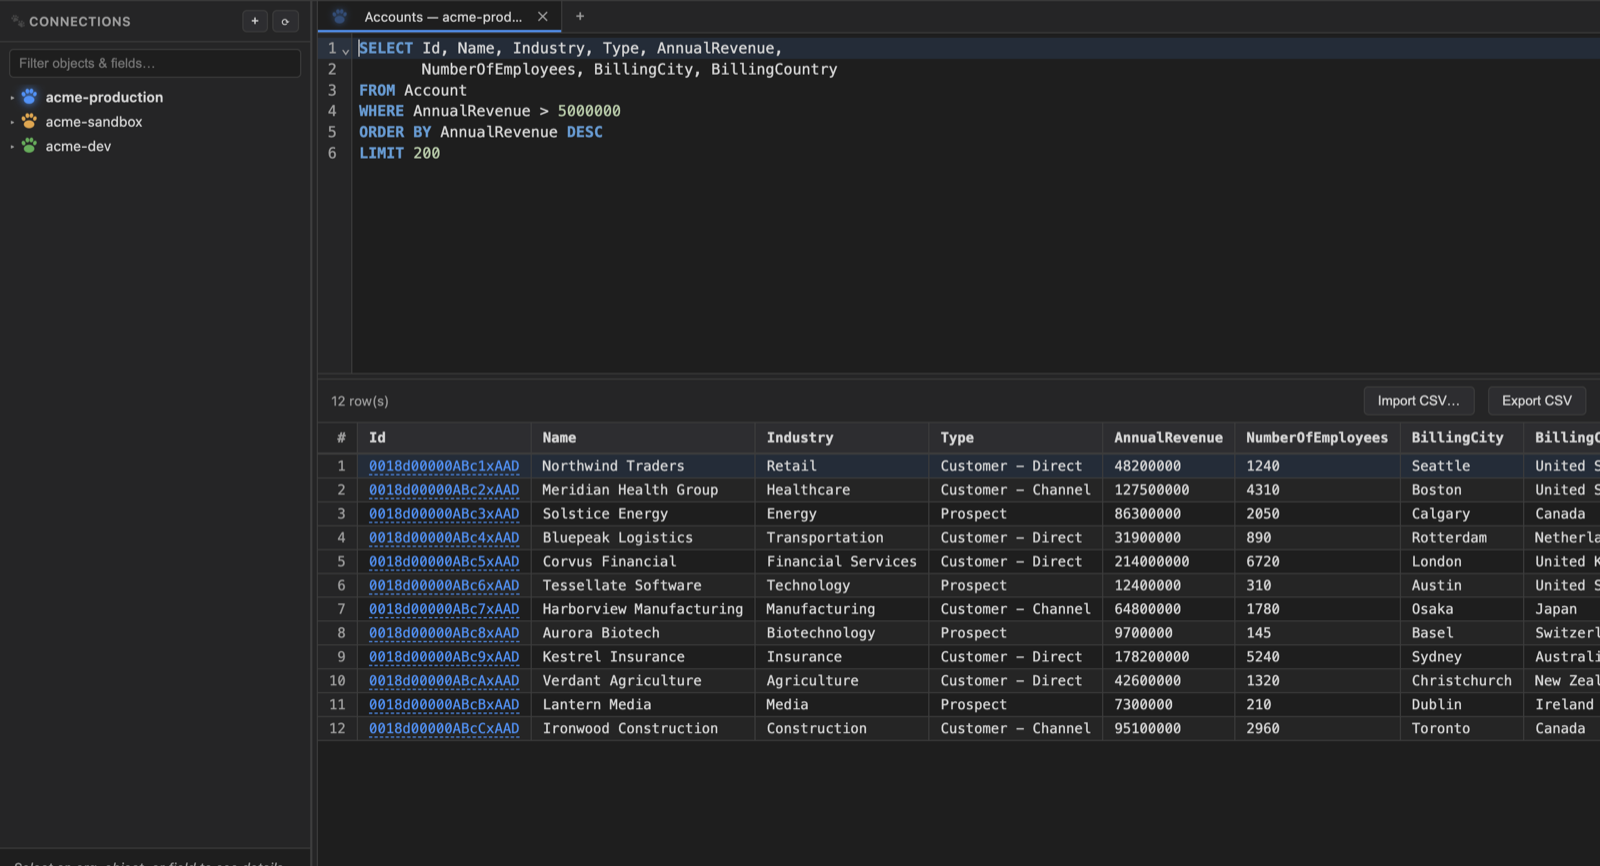Image resolution: width=1600 pixels, height=866 pixels.
Task: Select the Northwind Traders name cell
Action: [x=643, y=466]
